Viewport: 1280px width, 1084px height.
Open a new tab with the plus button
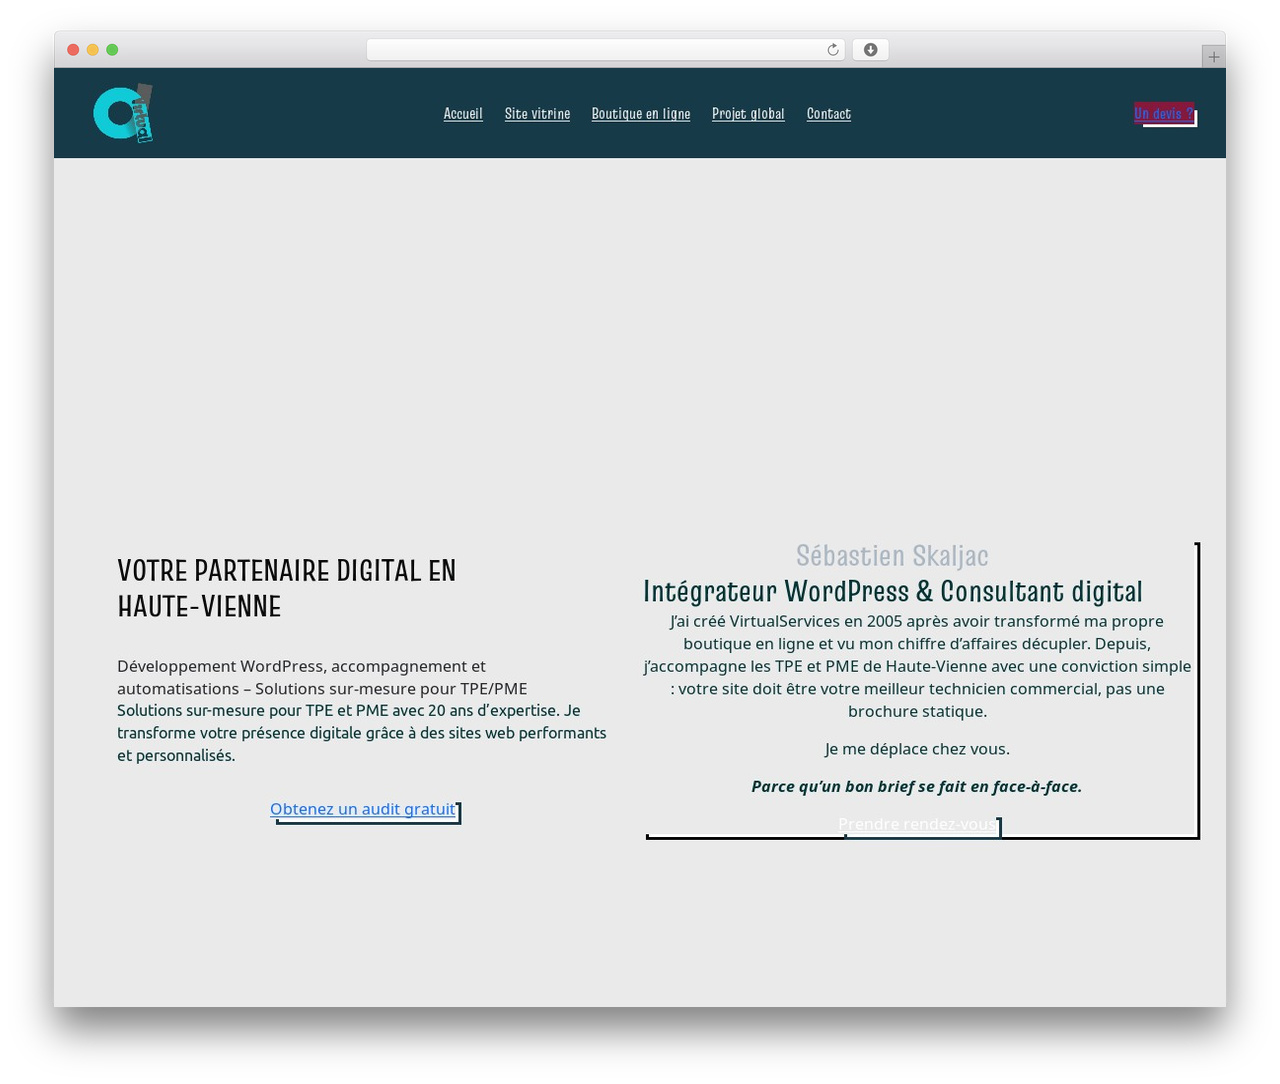pyautogui.click(x=1213, y=57)
